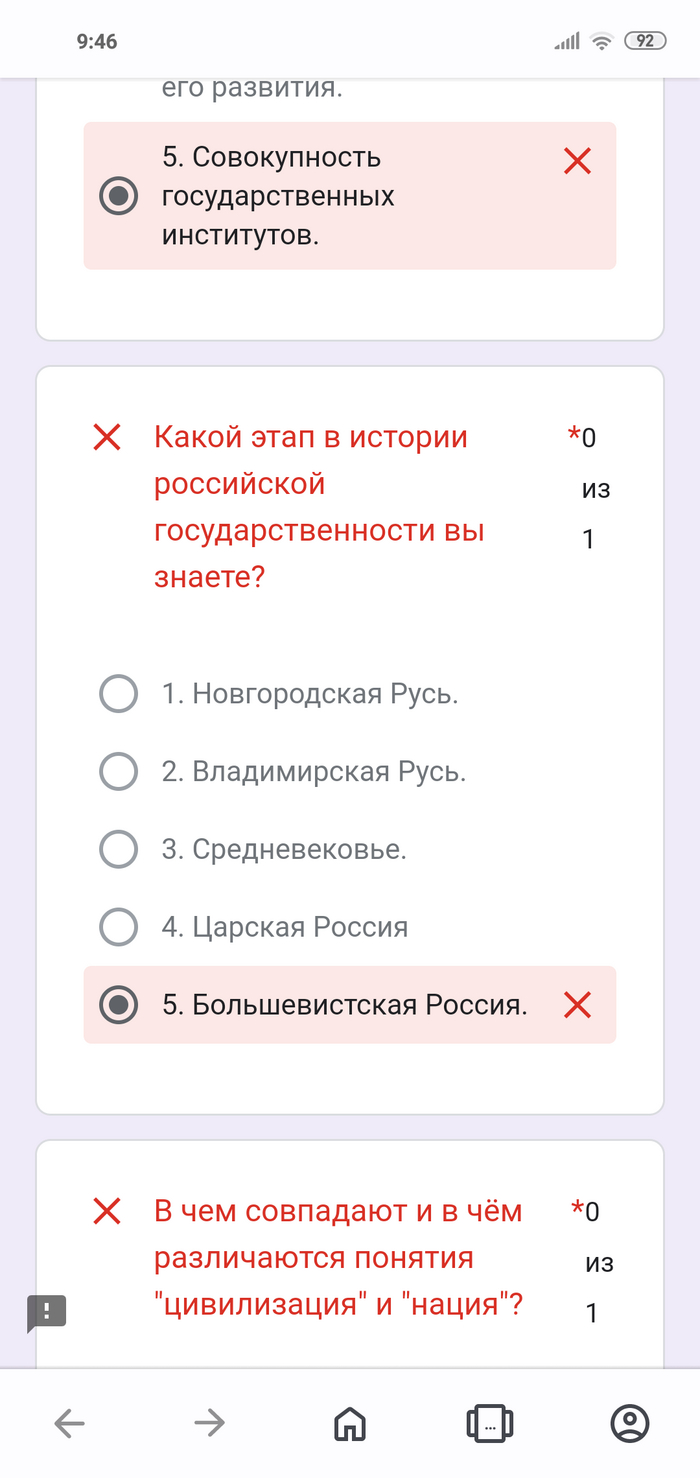The image size is (700, 1478).
Task: Select radio option Царская Россия
Action: [118, 927]
